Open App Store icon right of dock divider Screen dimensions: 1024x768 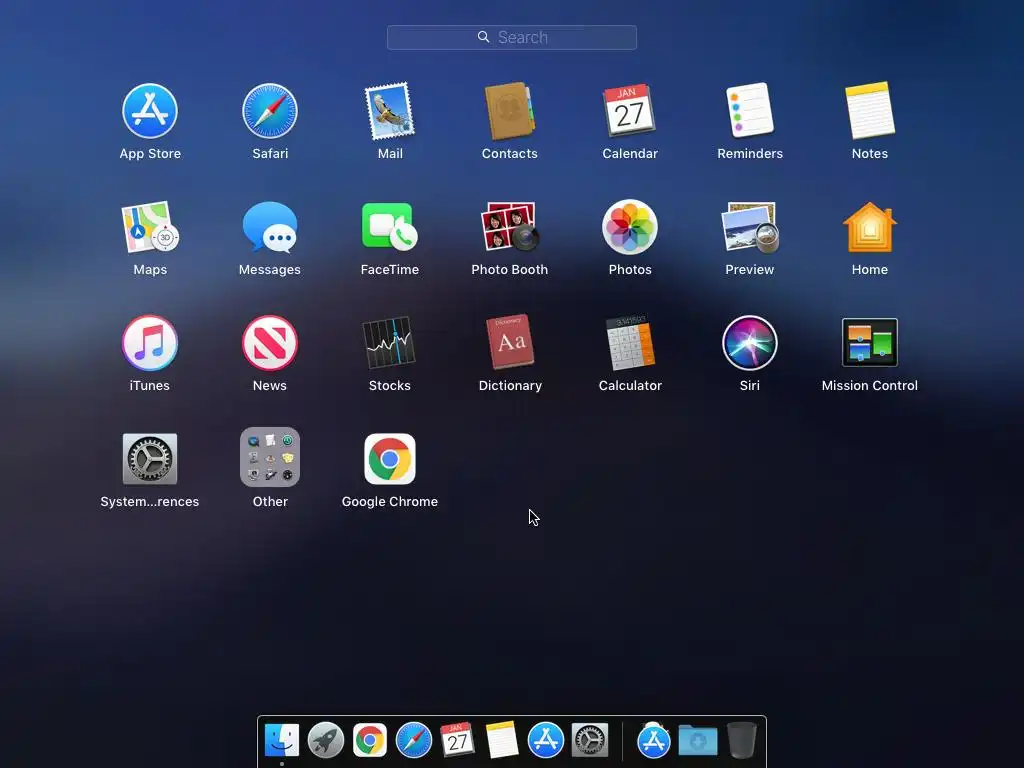click(x=654, y=741)
